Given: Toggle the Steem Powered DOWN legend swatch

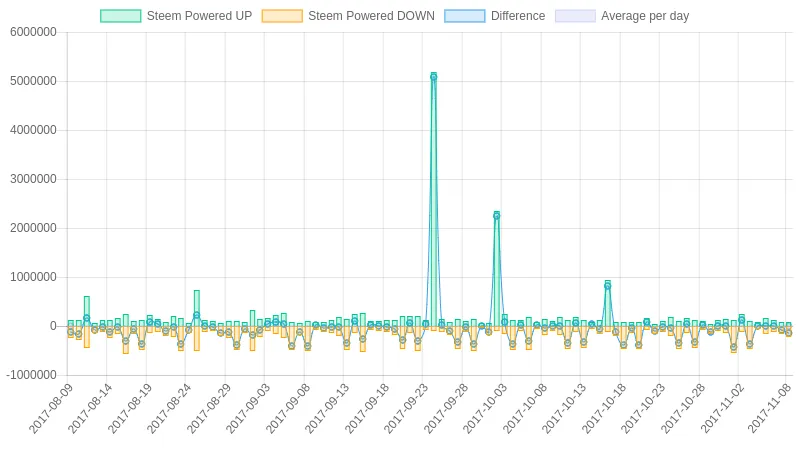Looking at the screenshot, I should tap(282, 16).
